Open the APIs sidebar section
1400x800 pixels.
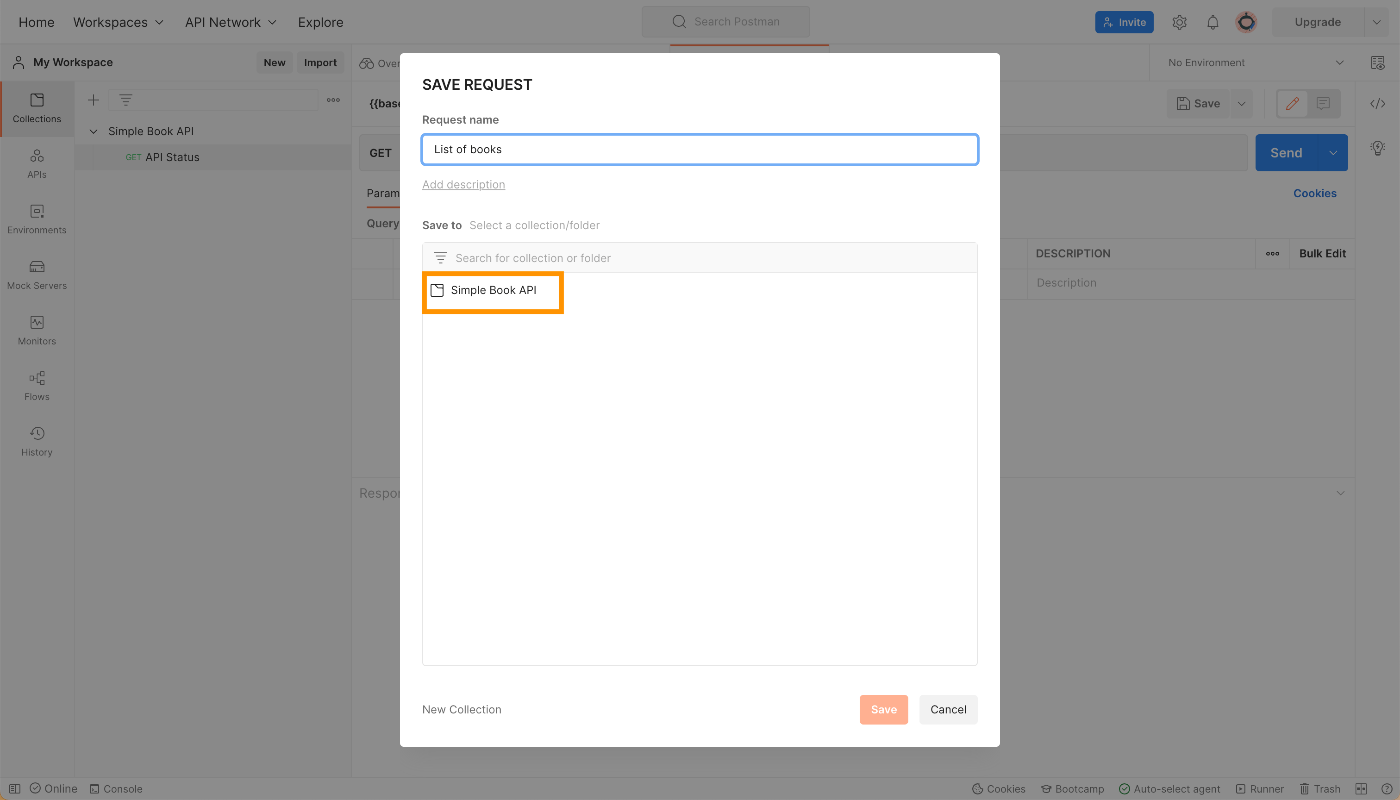pos(37,164)
